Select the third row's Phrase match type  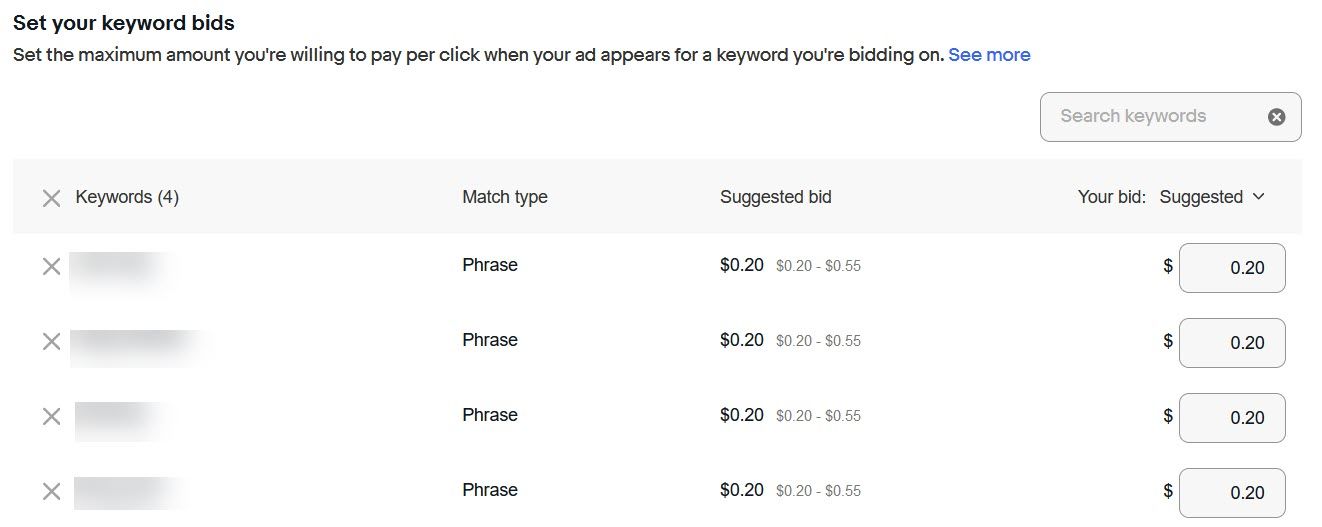490,415
